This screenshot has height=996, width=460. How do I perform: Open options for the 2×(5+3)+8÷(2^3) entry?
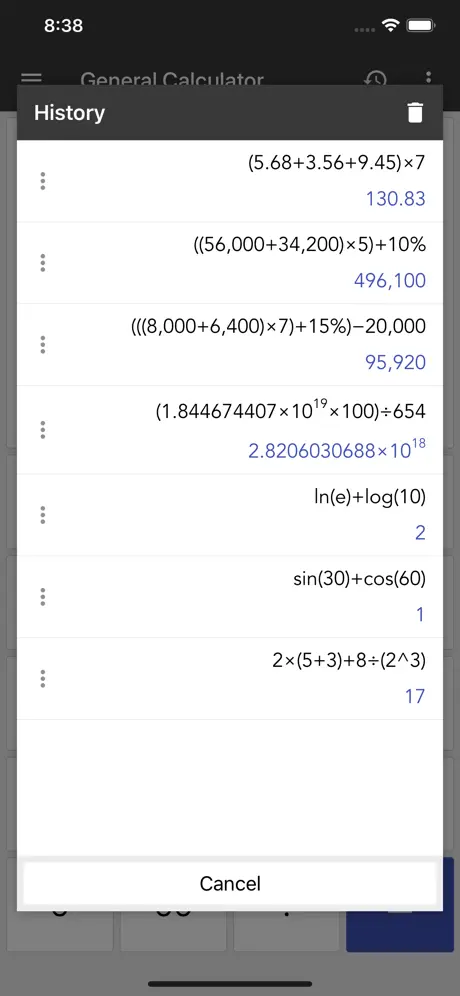[43, 679]
